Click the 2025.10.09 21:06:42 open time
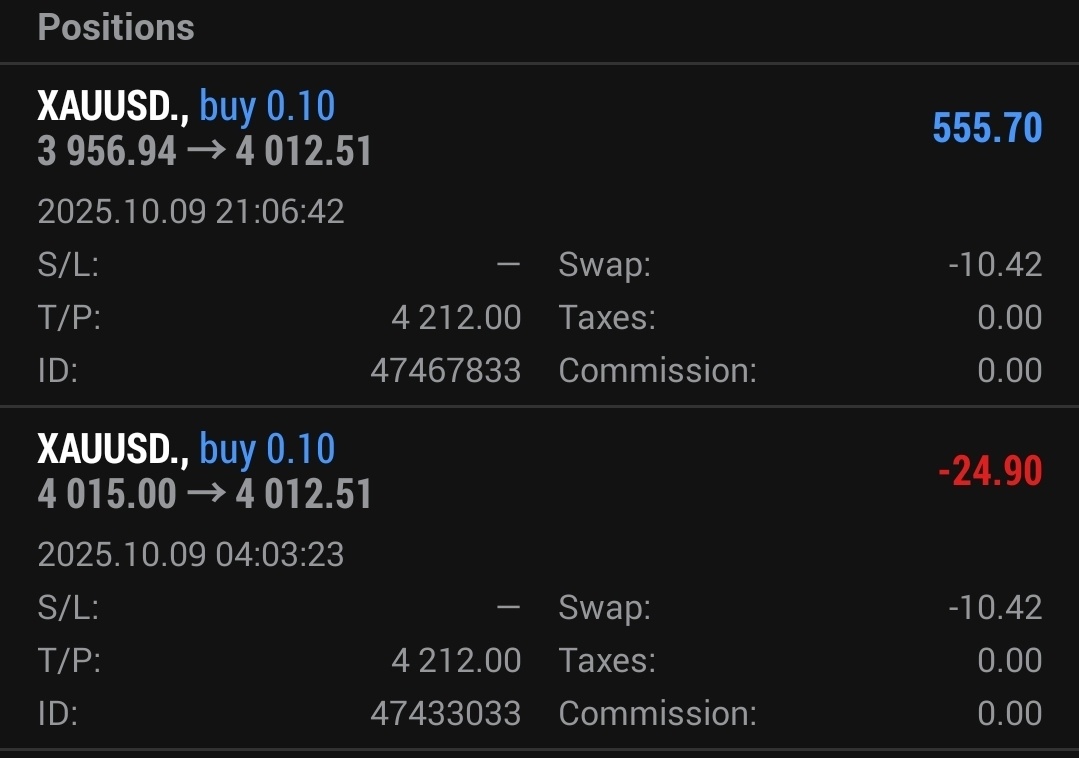1079x758 pixels. pos(191,211)
